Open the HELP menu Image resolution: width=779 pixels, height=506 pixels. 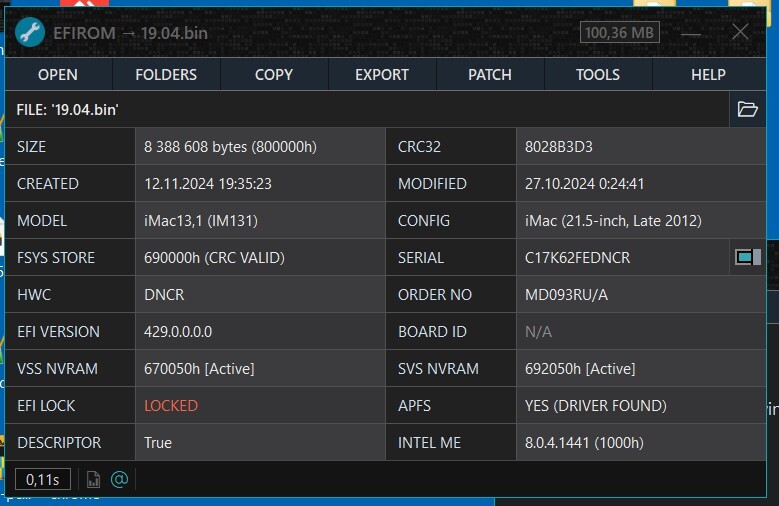point(708,75)
